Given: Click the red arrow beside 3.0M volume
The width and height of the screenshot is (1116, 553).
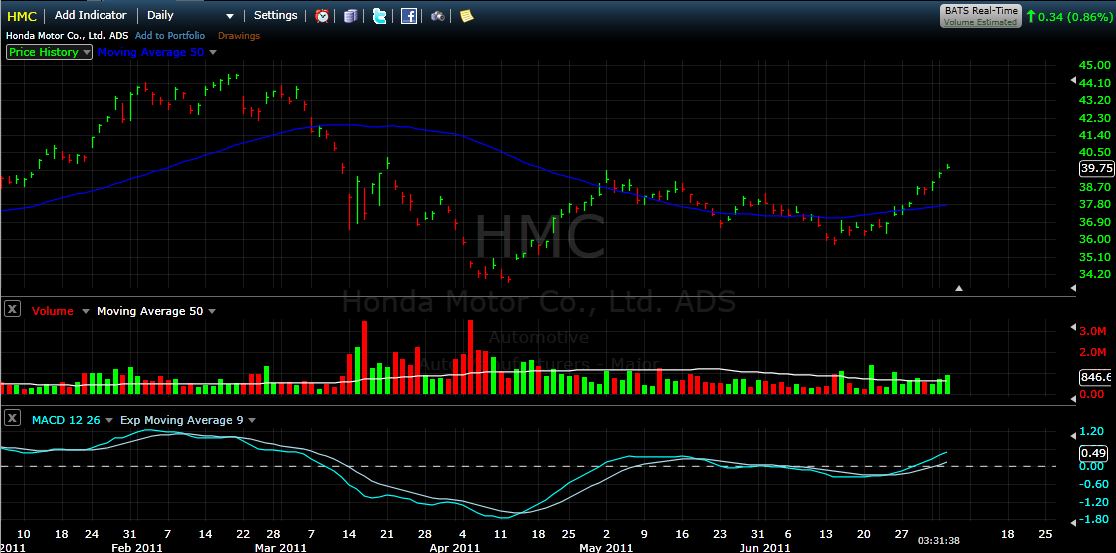Looking at the screenshot, I should (x=1074, y=328).
